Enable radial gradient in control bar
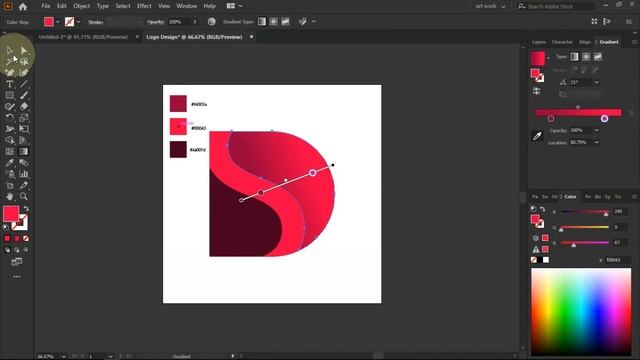This screenshot has width=640, height=360. point(274,22)
